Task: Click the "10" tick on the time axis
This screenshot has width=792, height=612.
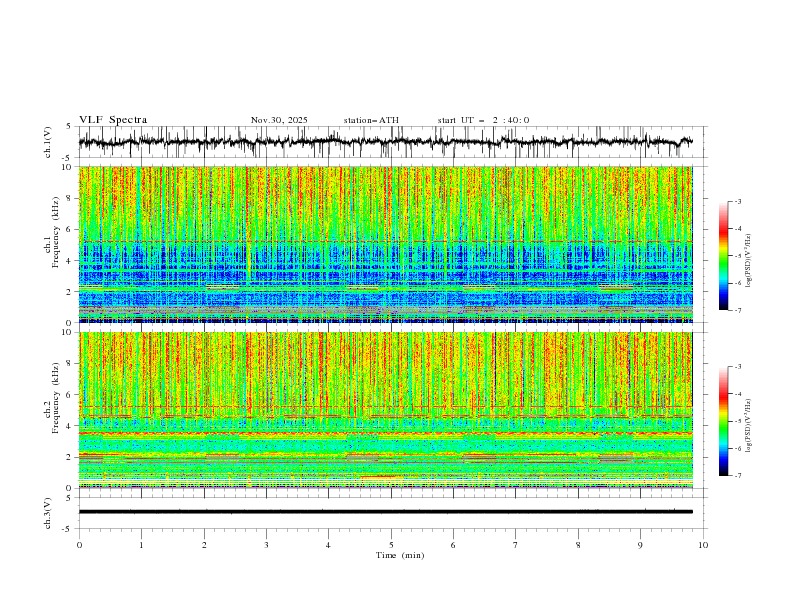Action: tap(703, 545)
